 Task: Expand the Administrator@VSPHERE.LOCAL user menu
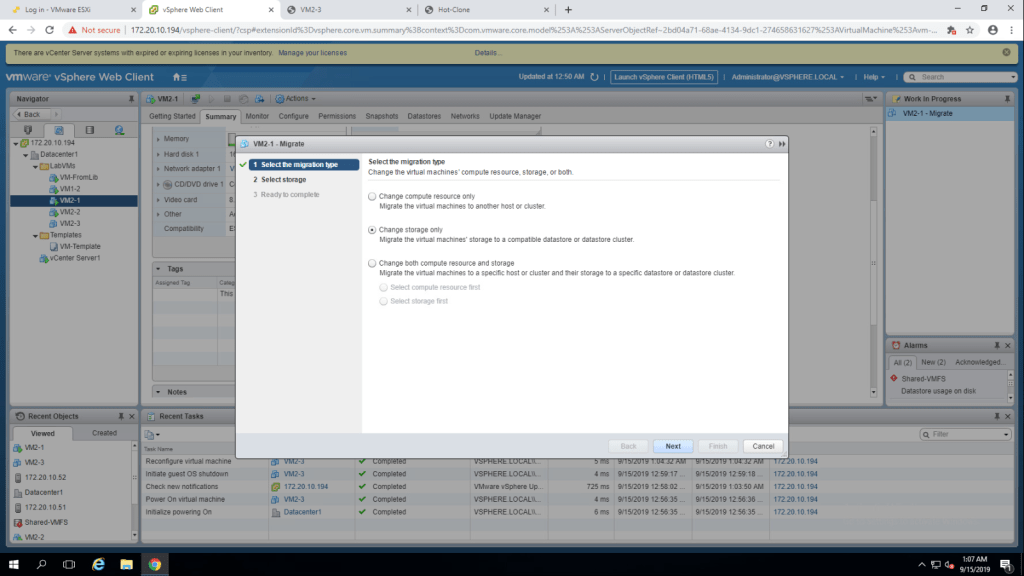[x=787, y=77]
